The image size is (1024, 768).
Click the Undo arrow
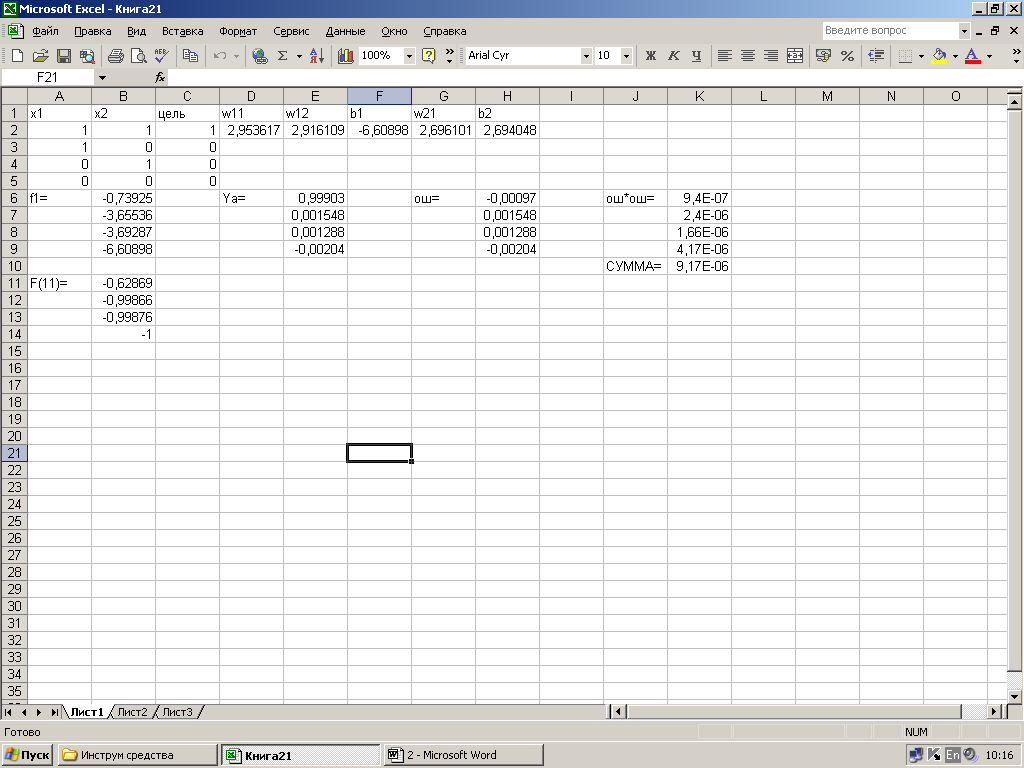point(220,56)
